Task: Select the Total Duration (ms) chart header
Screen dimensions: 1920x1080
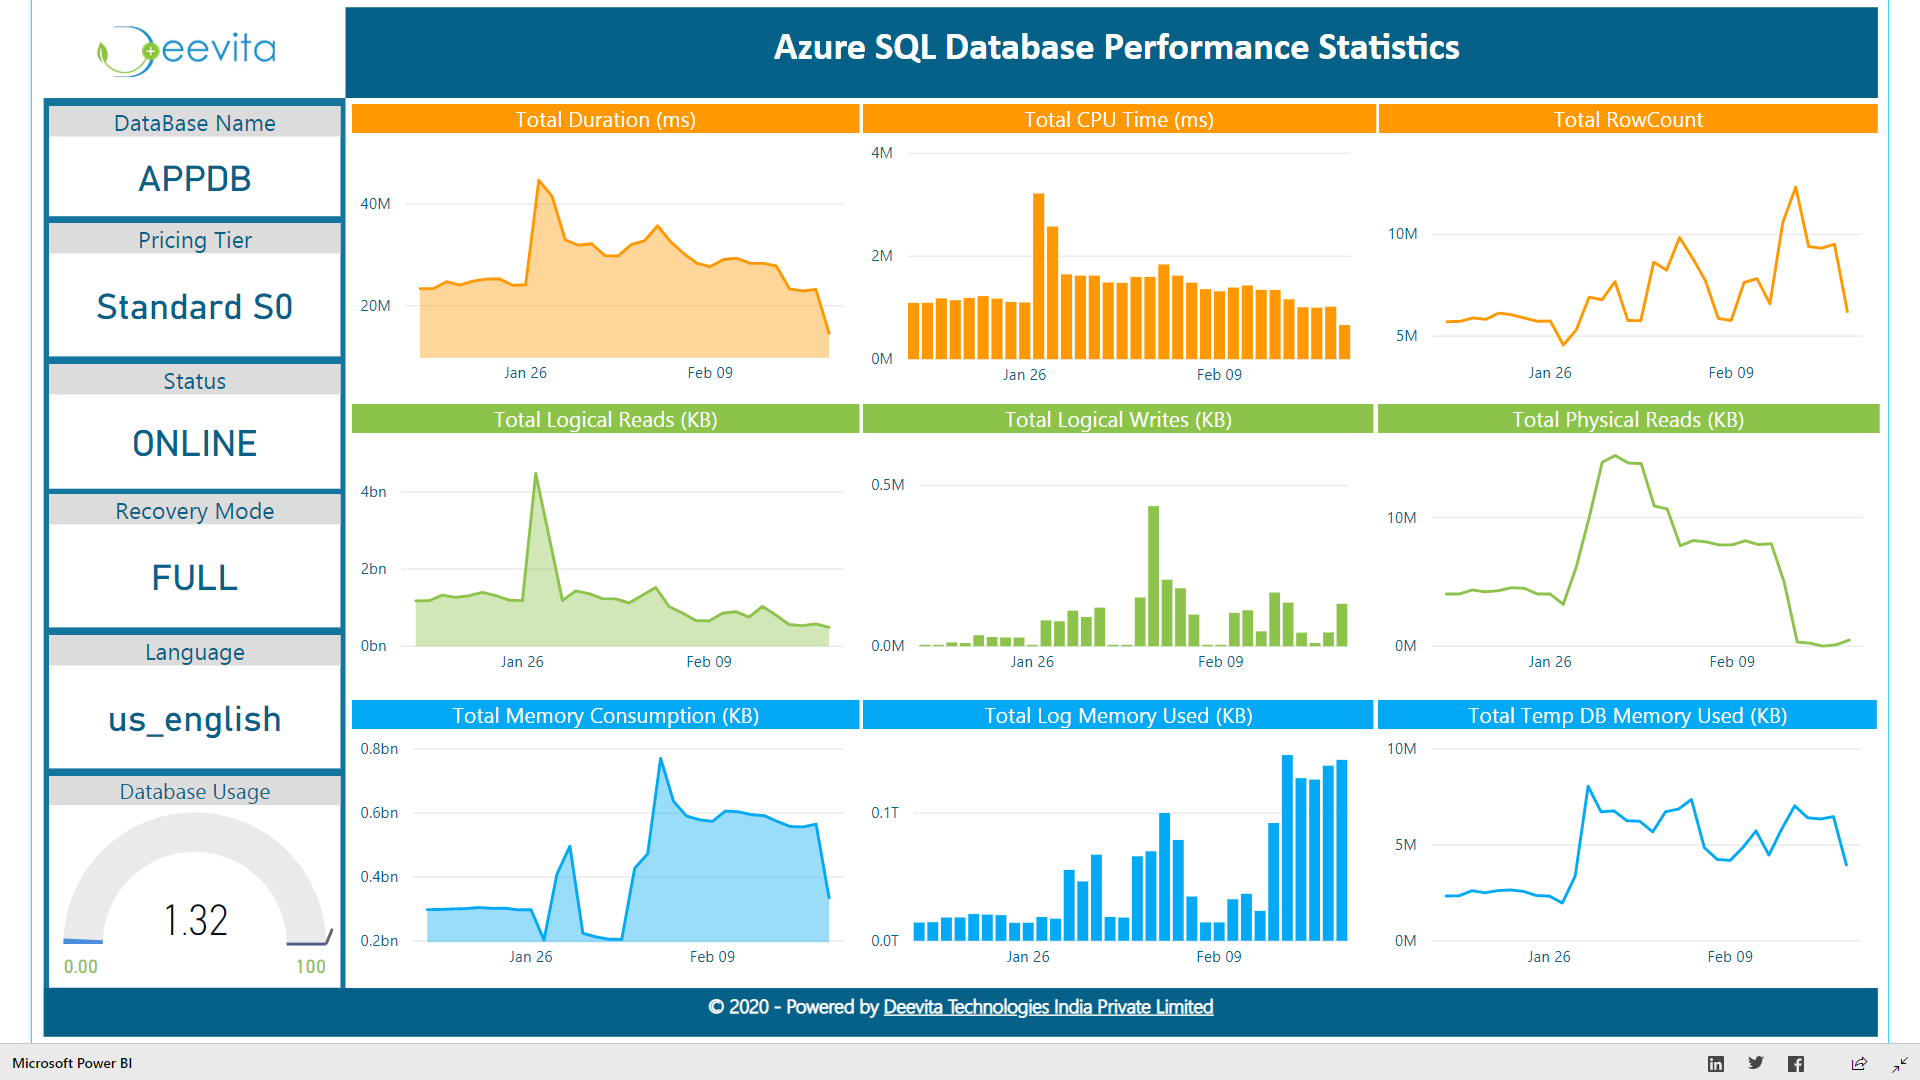Action: (605, 119)
